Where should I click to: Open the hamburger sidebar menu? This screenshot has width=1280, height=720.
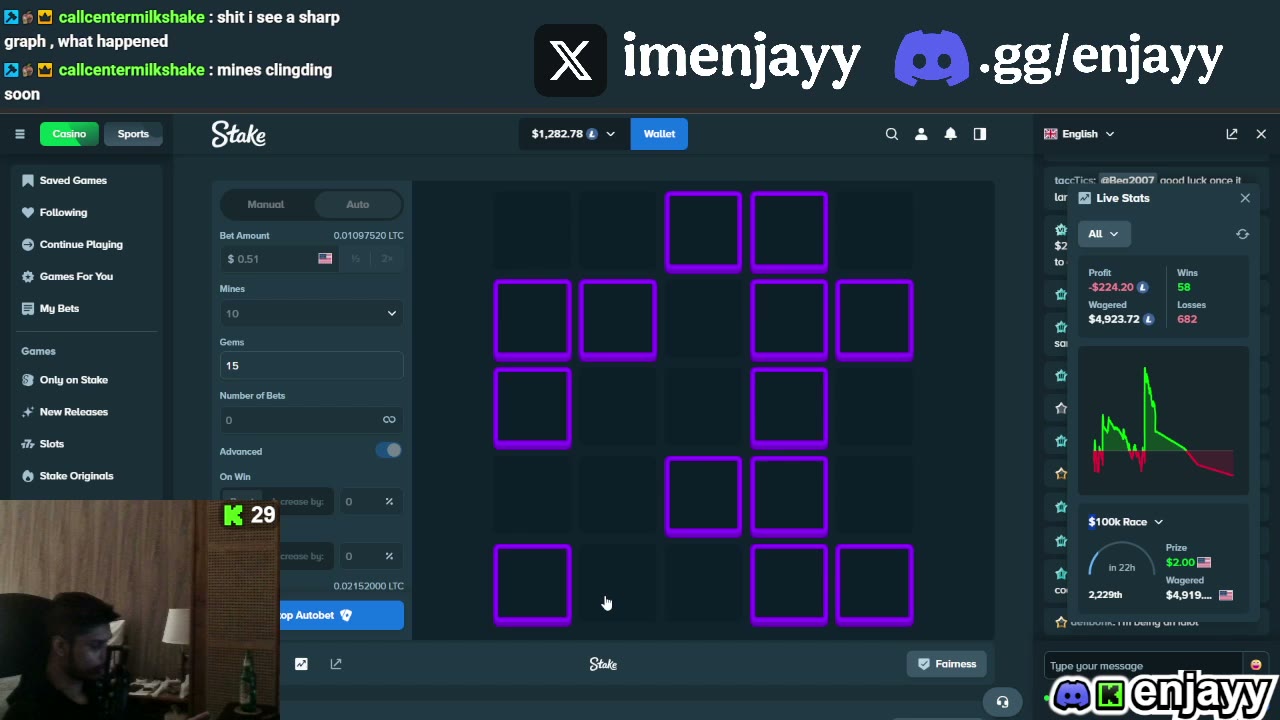click(19, 134)
